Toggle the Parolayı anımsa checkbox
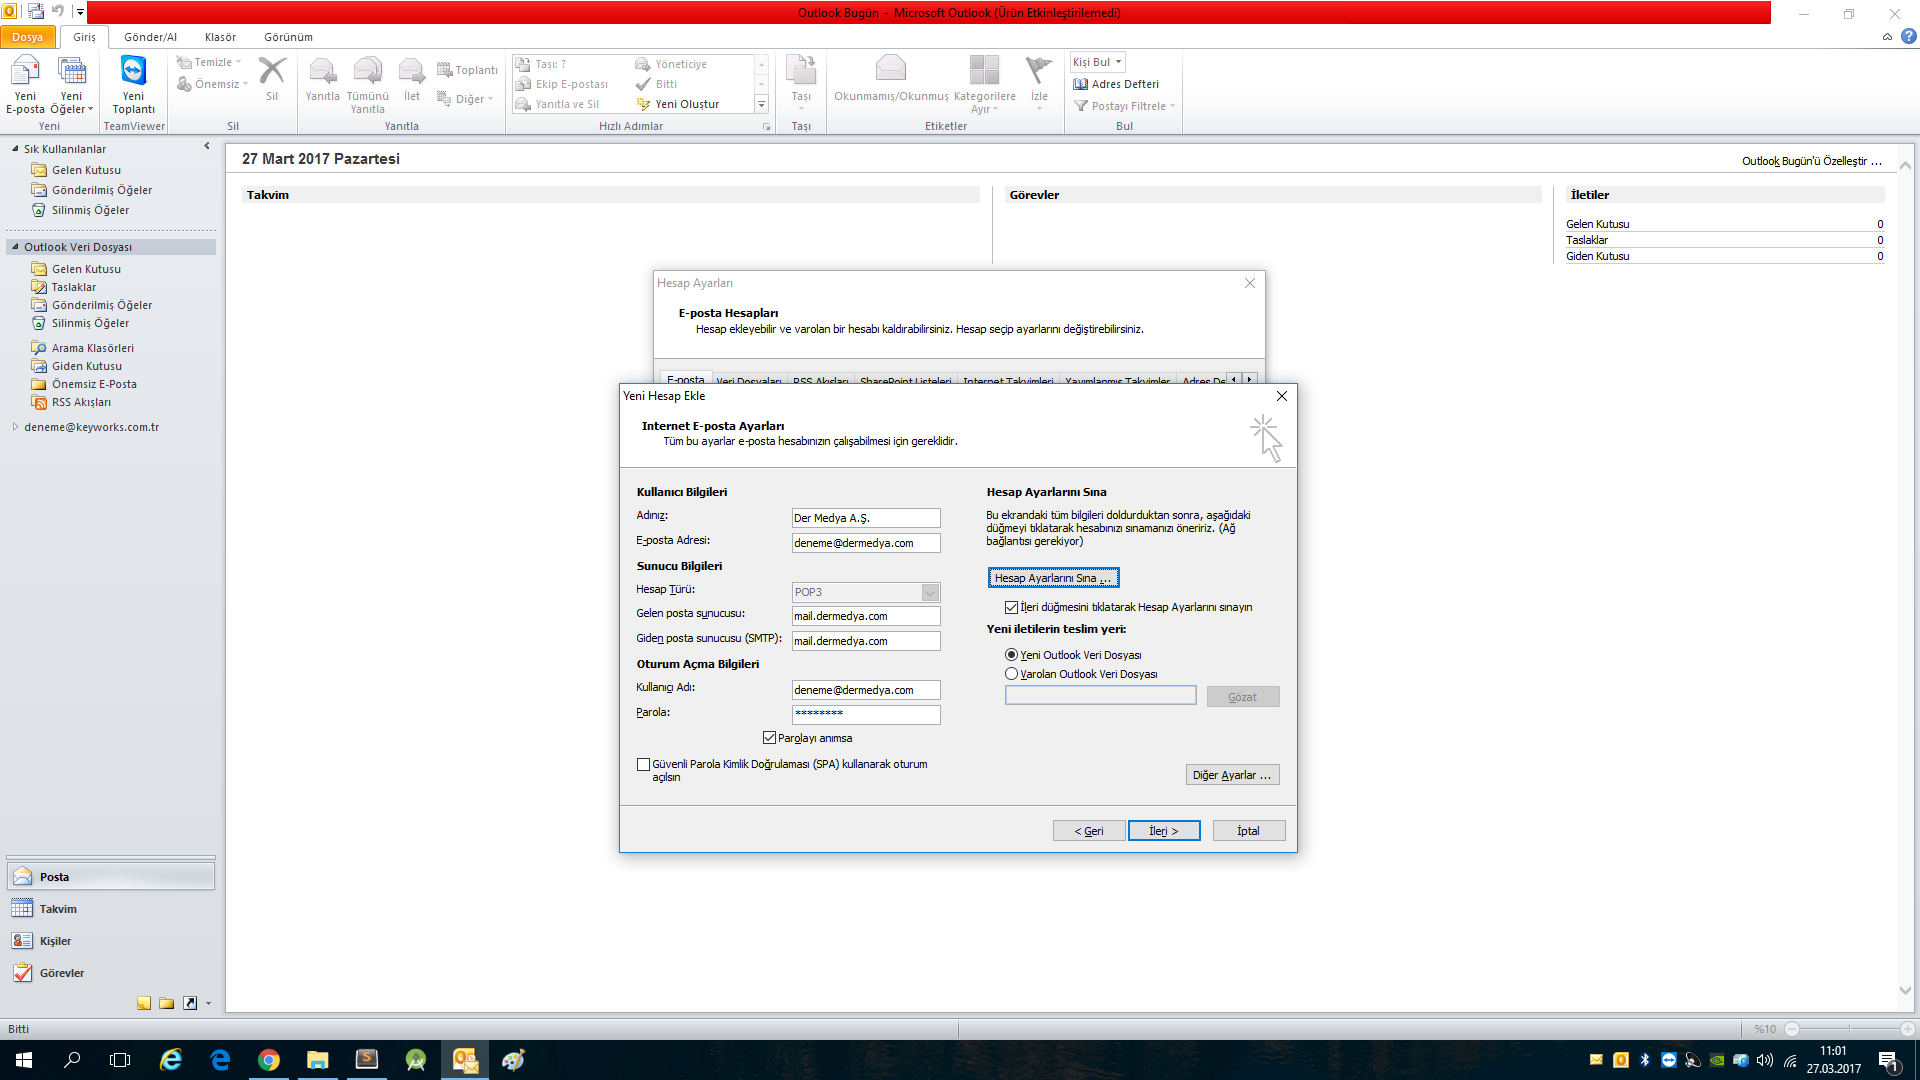Image resolution: width=1920 pixels, height=1080 pixels. pyautogui.click(x=769, y=738)
